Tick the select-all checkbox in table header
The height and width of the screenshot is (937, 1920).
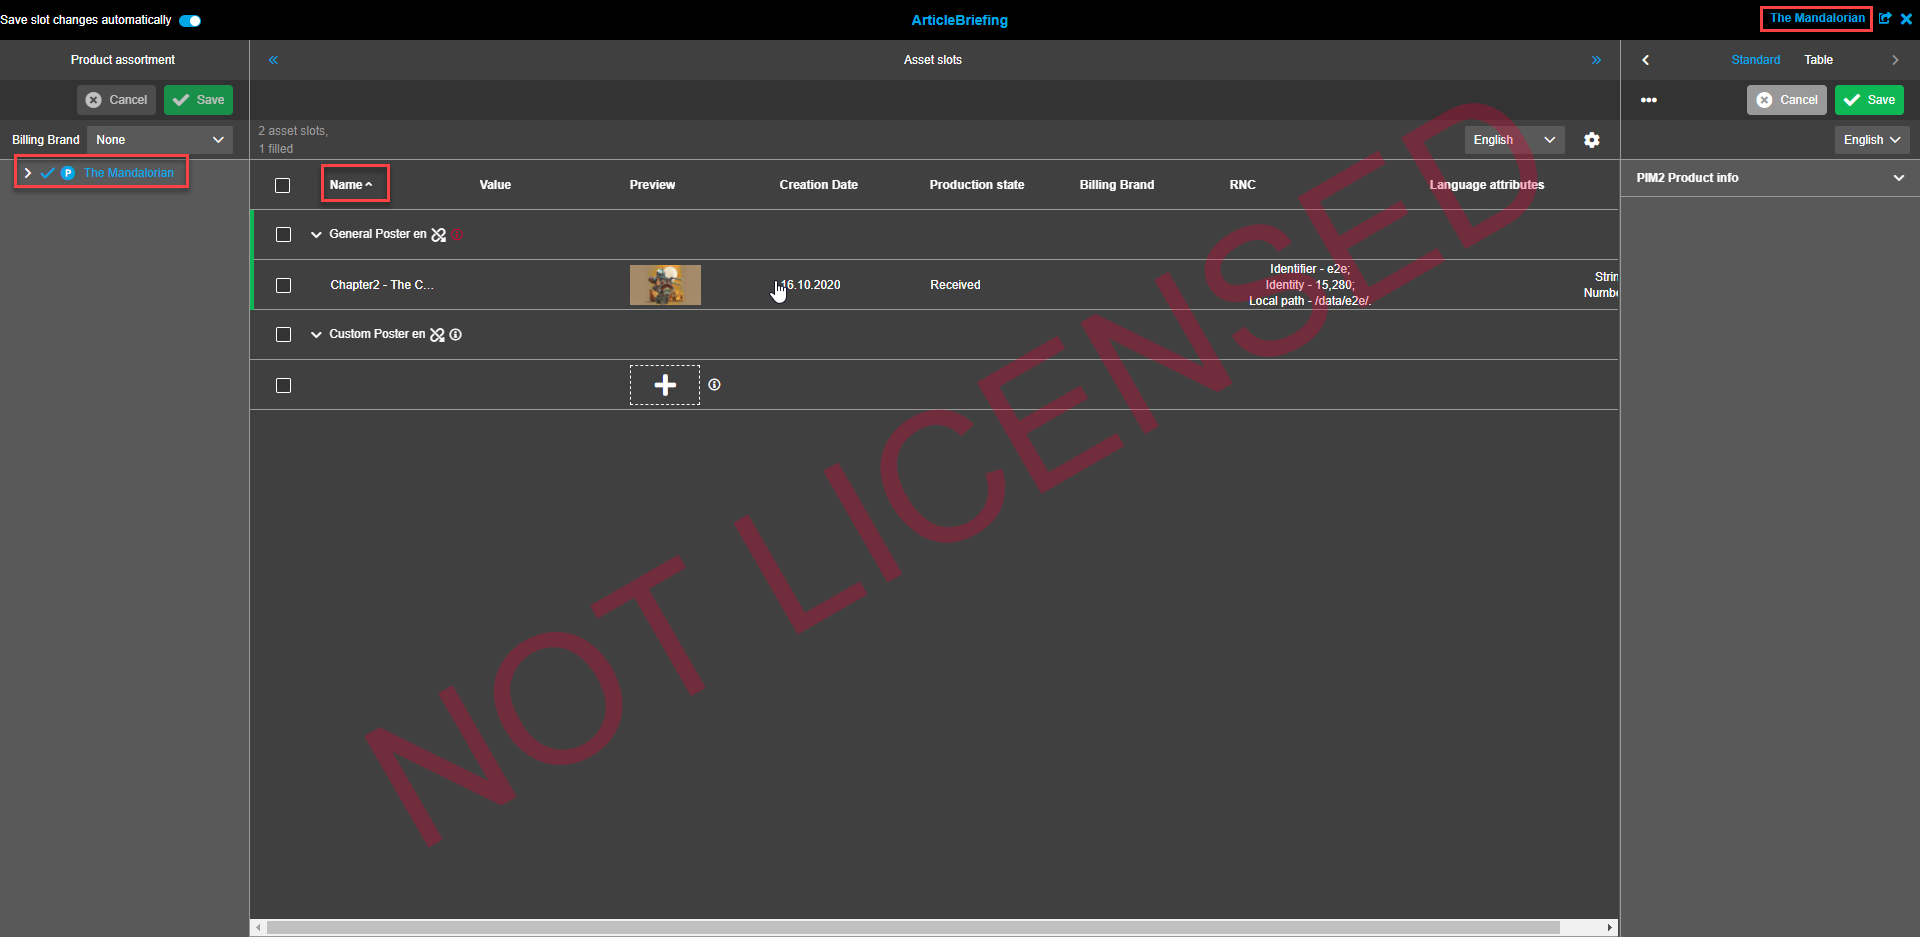(283, 185)
